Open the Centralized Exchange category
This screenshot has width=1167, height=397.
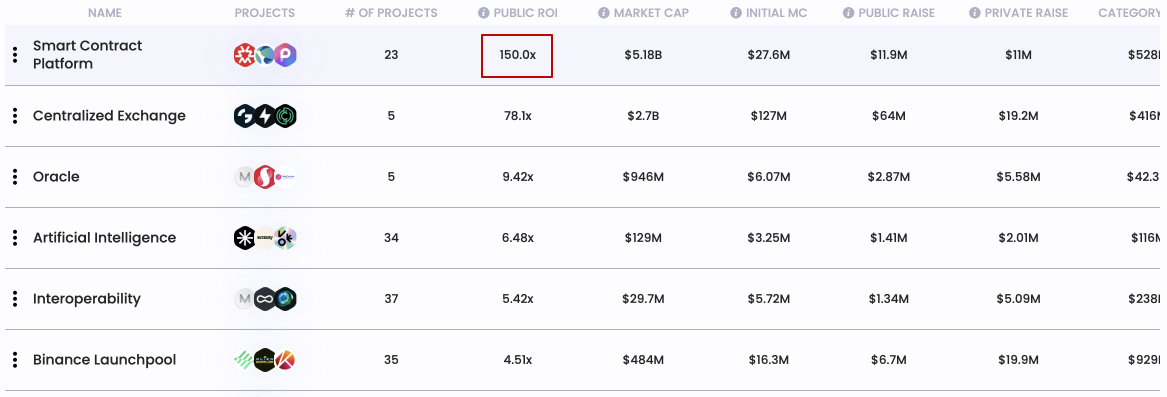(x=109, y=115)
